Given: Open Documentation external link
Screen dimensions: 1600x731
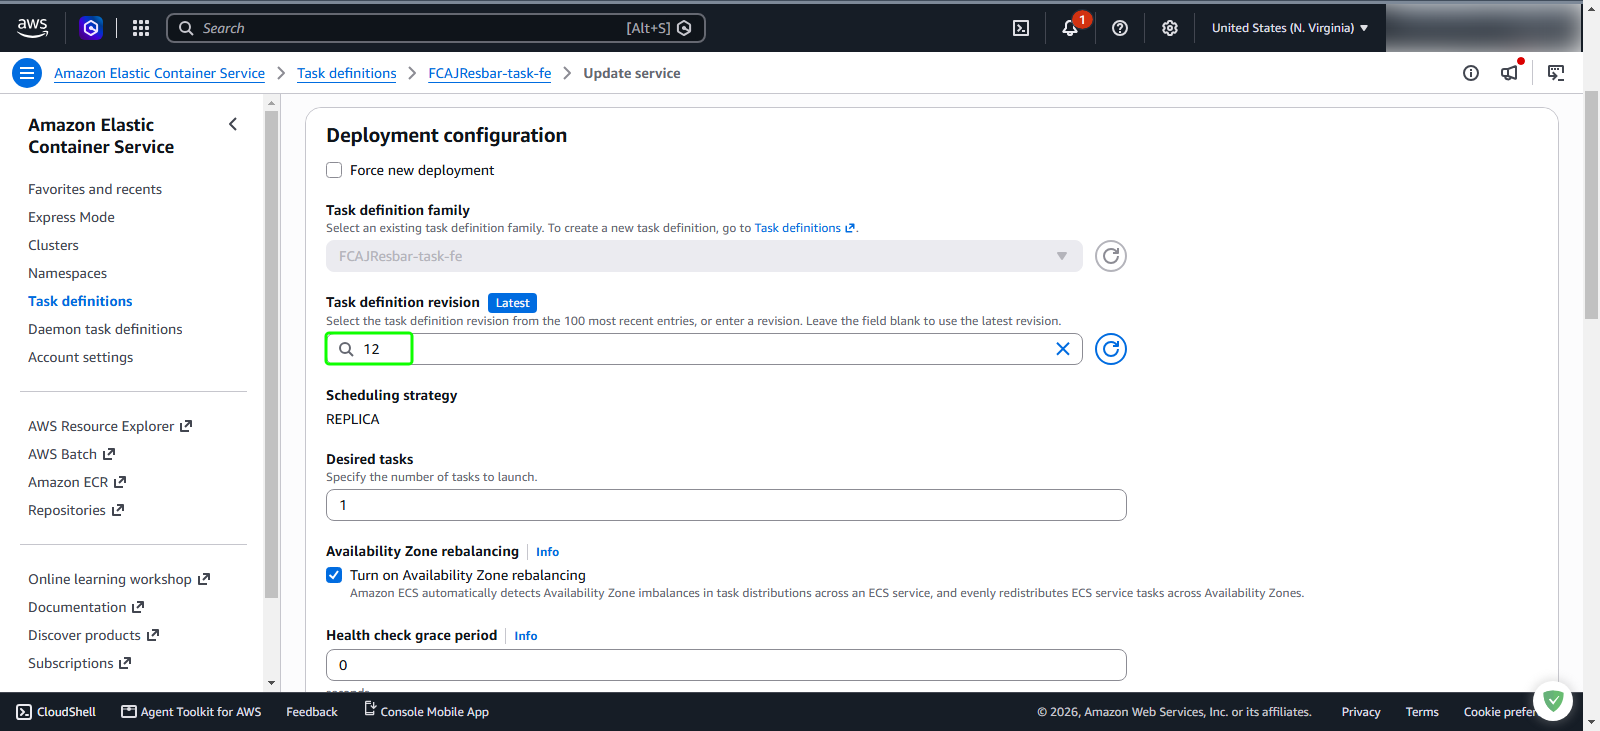Looking at the screenshot, I should (x=86, y=607).
